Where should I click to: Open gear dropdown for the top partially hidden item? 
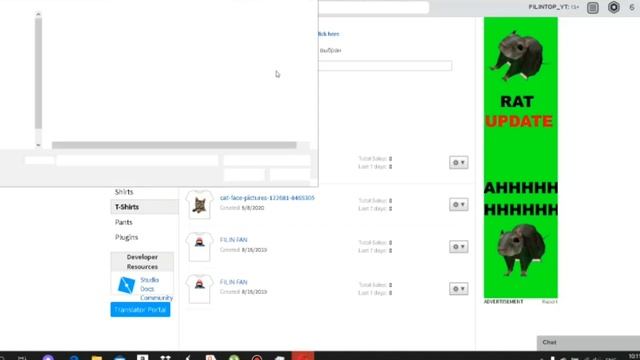pyautogui.click(x=458, y=162)
